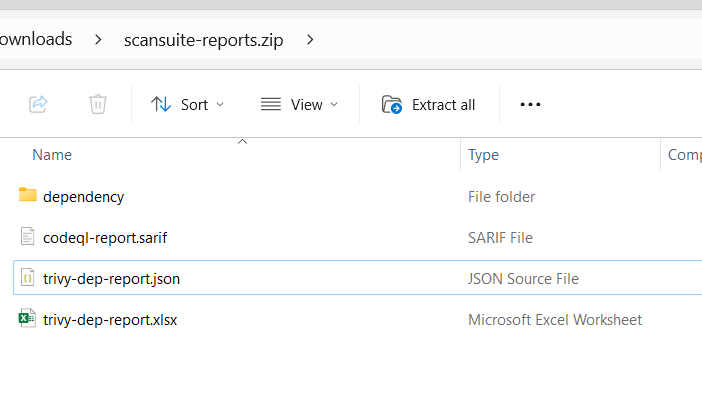The width and height of the screenshot is (702, 398).
Task: Click the trivy-dep-report.xlsx Excel icon
Action: [27, 318]
